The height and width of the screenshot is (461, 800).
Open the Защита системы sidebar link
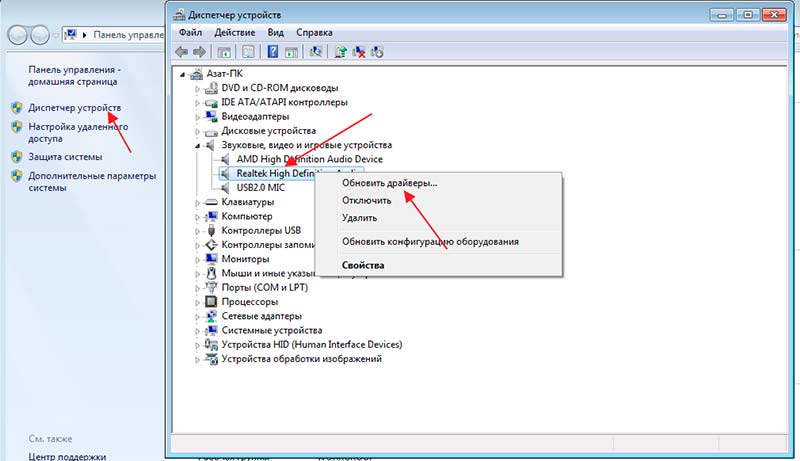point(65,156)
